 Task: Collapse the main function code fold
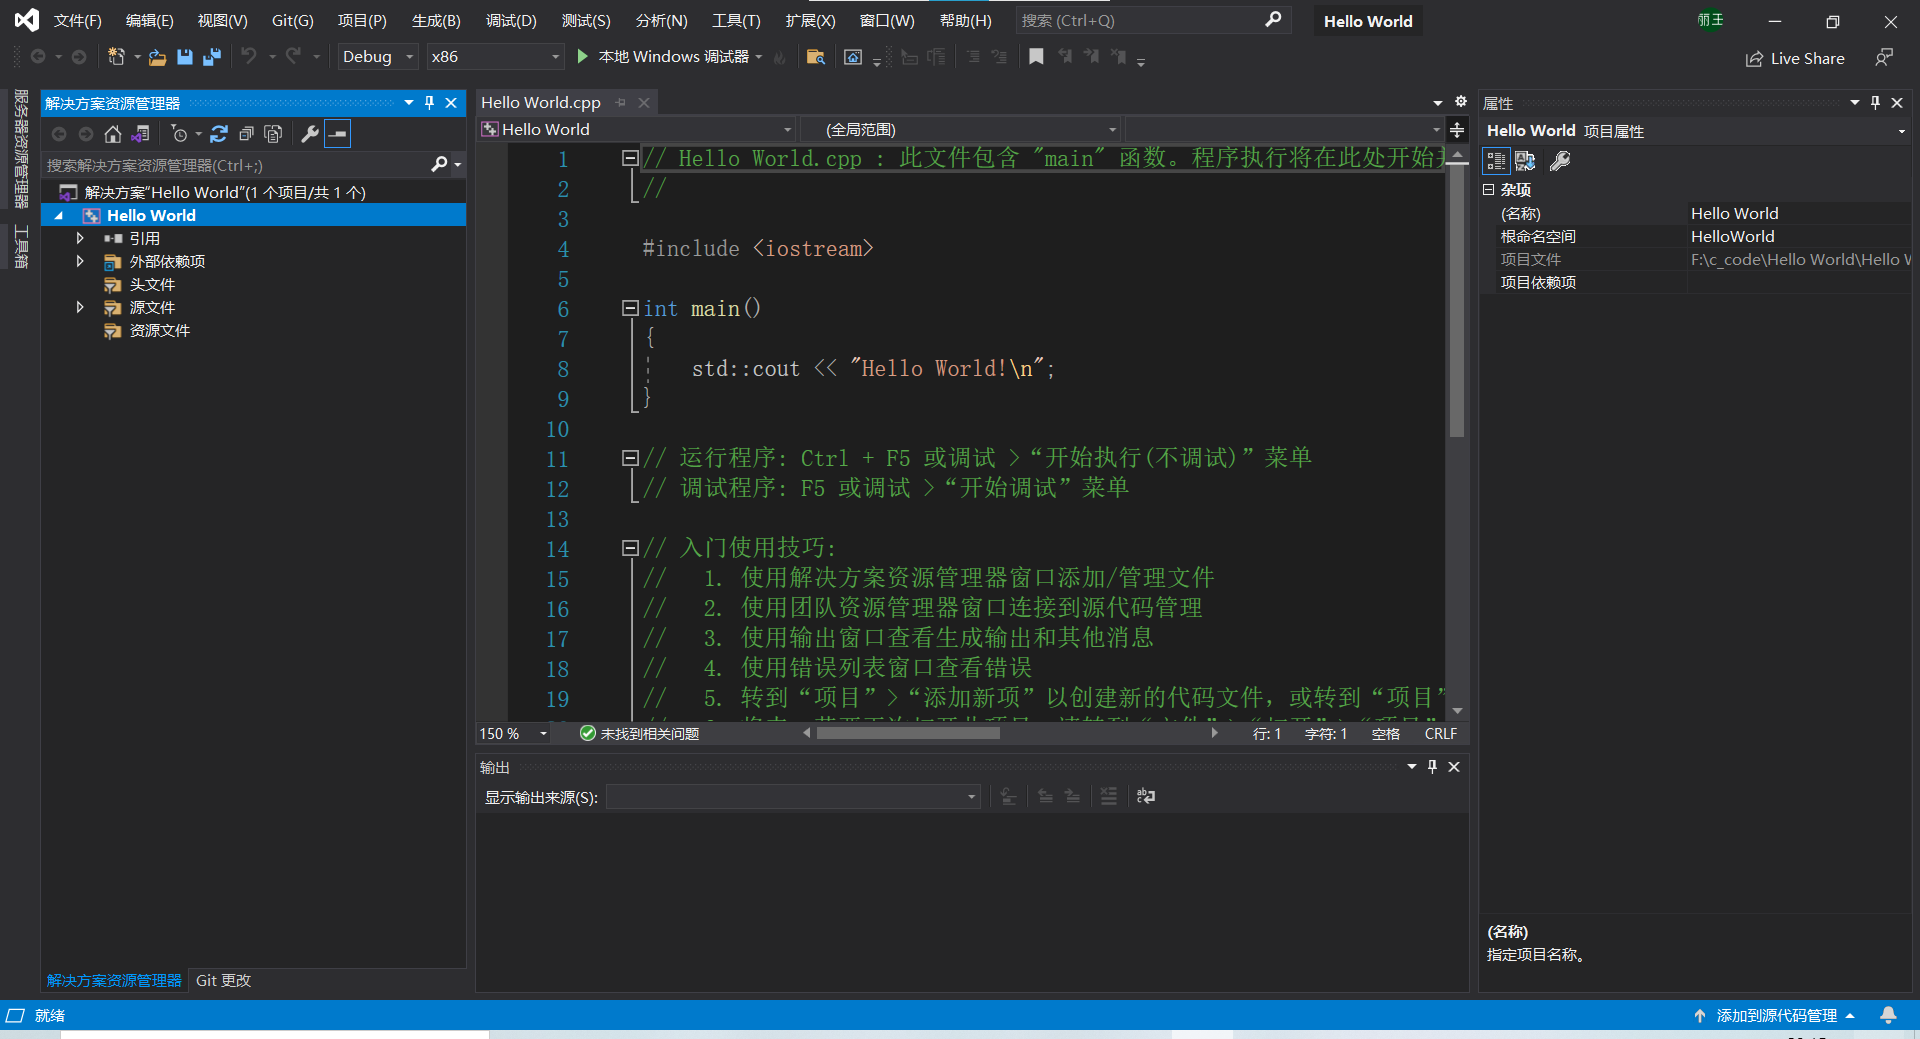[x=630, y=308]
